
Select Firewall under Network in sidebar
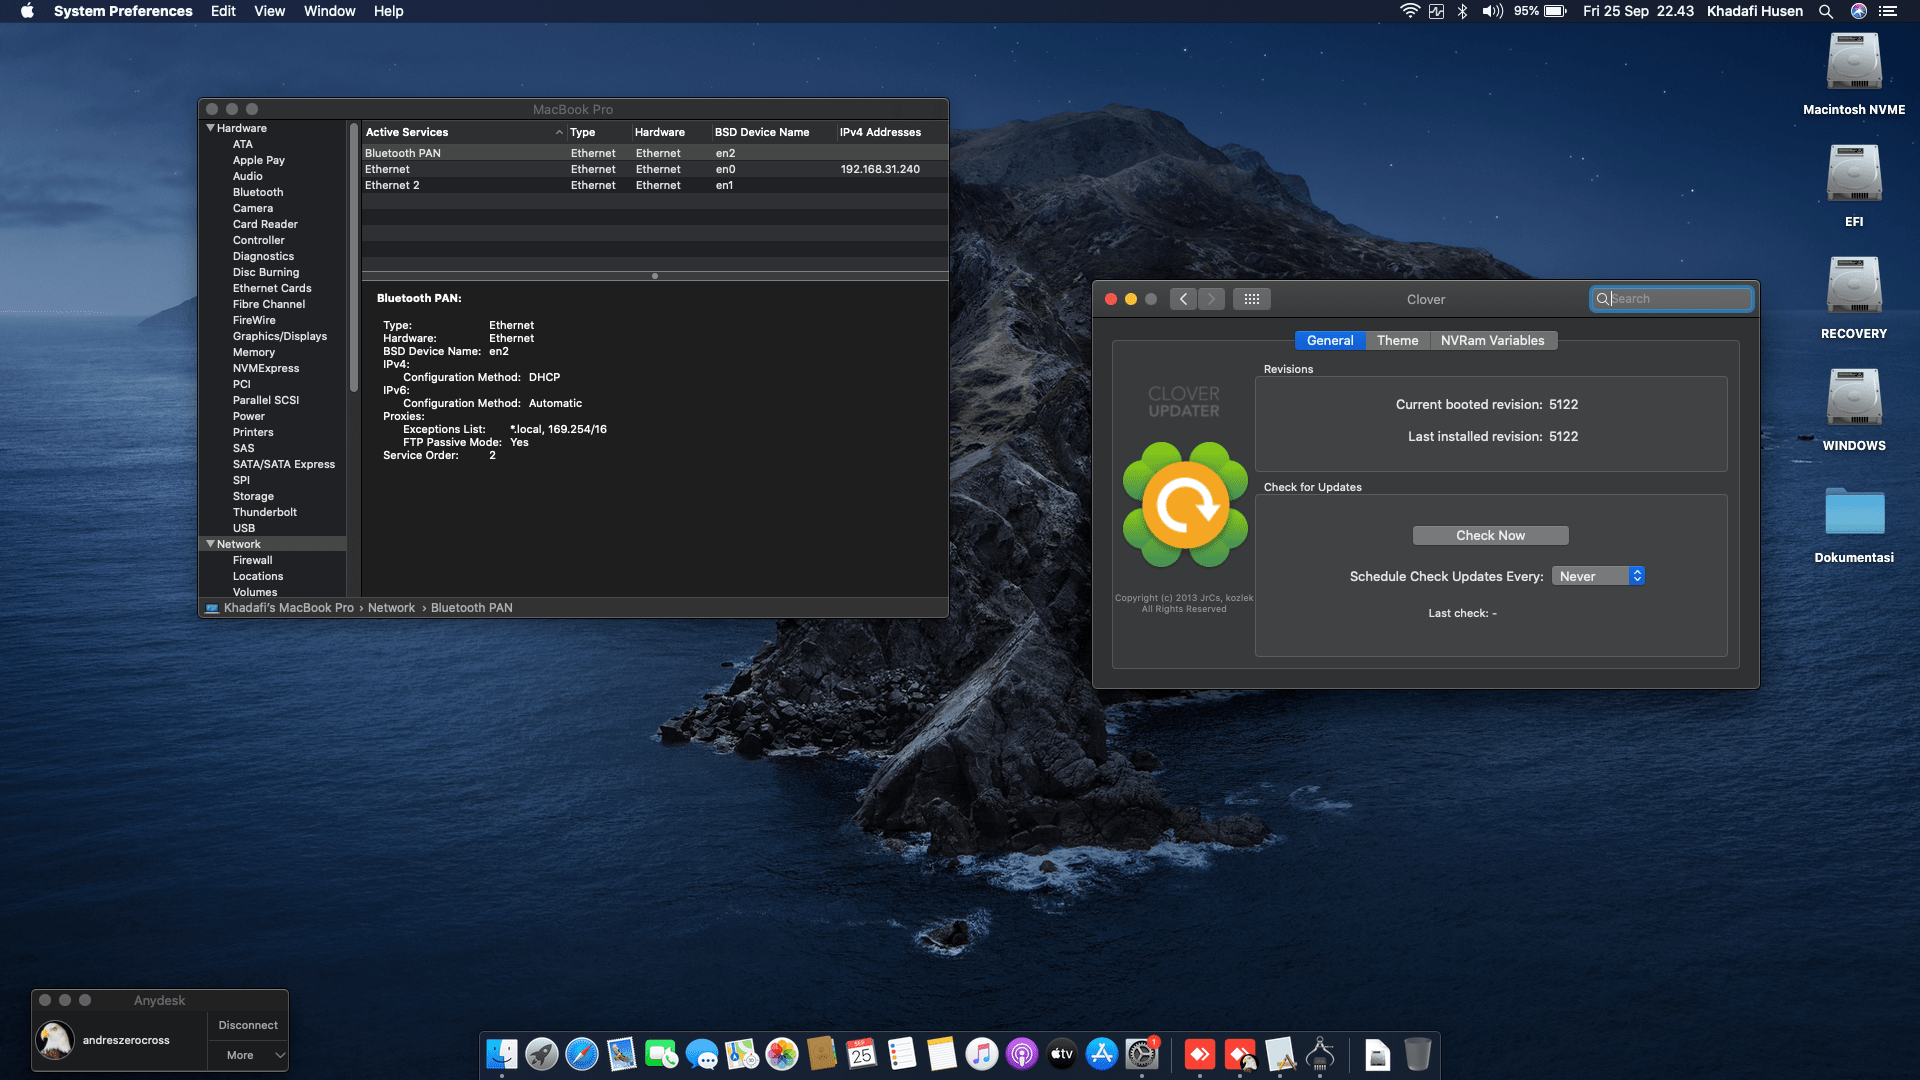(252, 560)
